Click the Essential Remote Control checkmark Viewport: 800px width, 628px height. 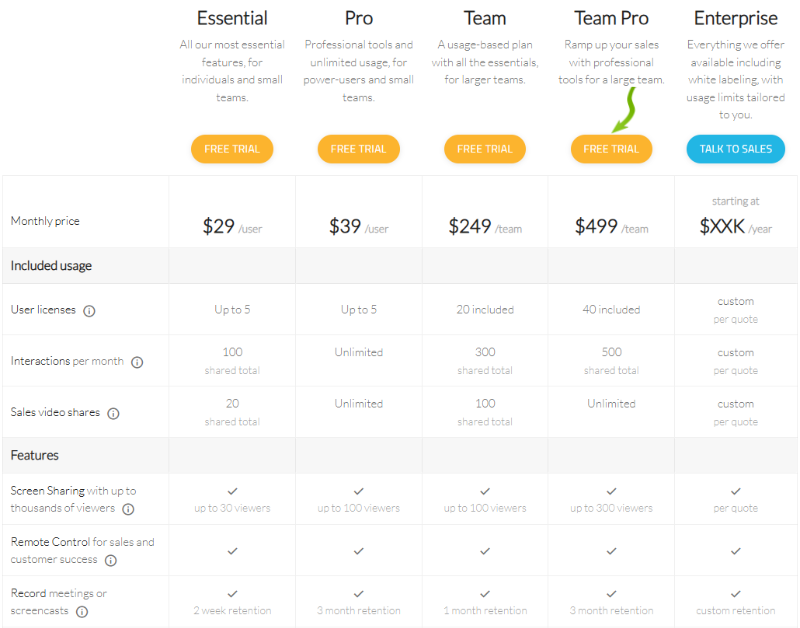[232, 551]
